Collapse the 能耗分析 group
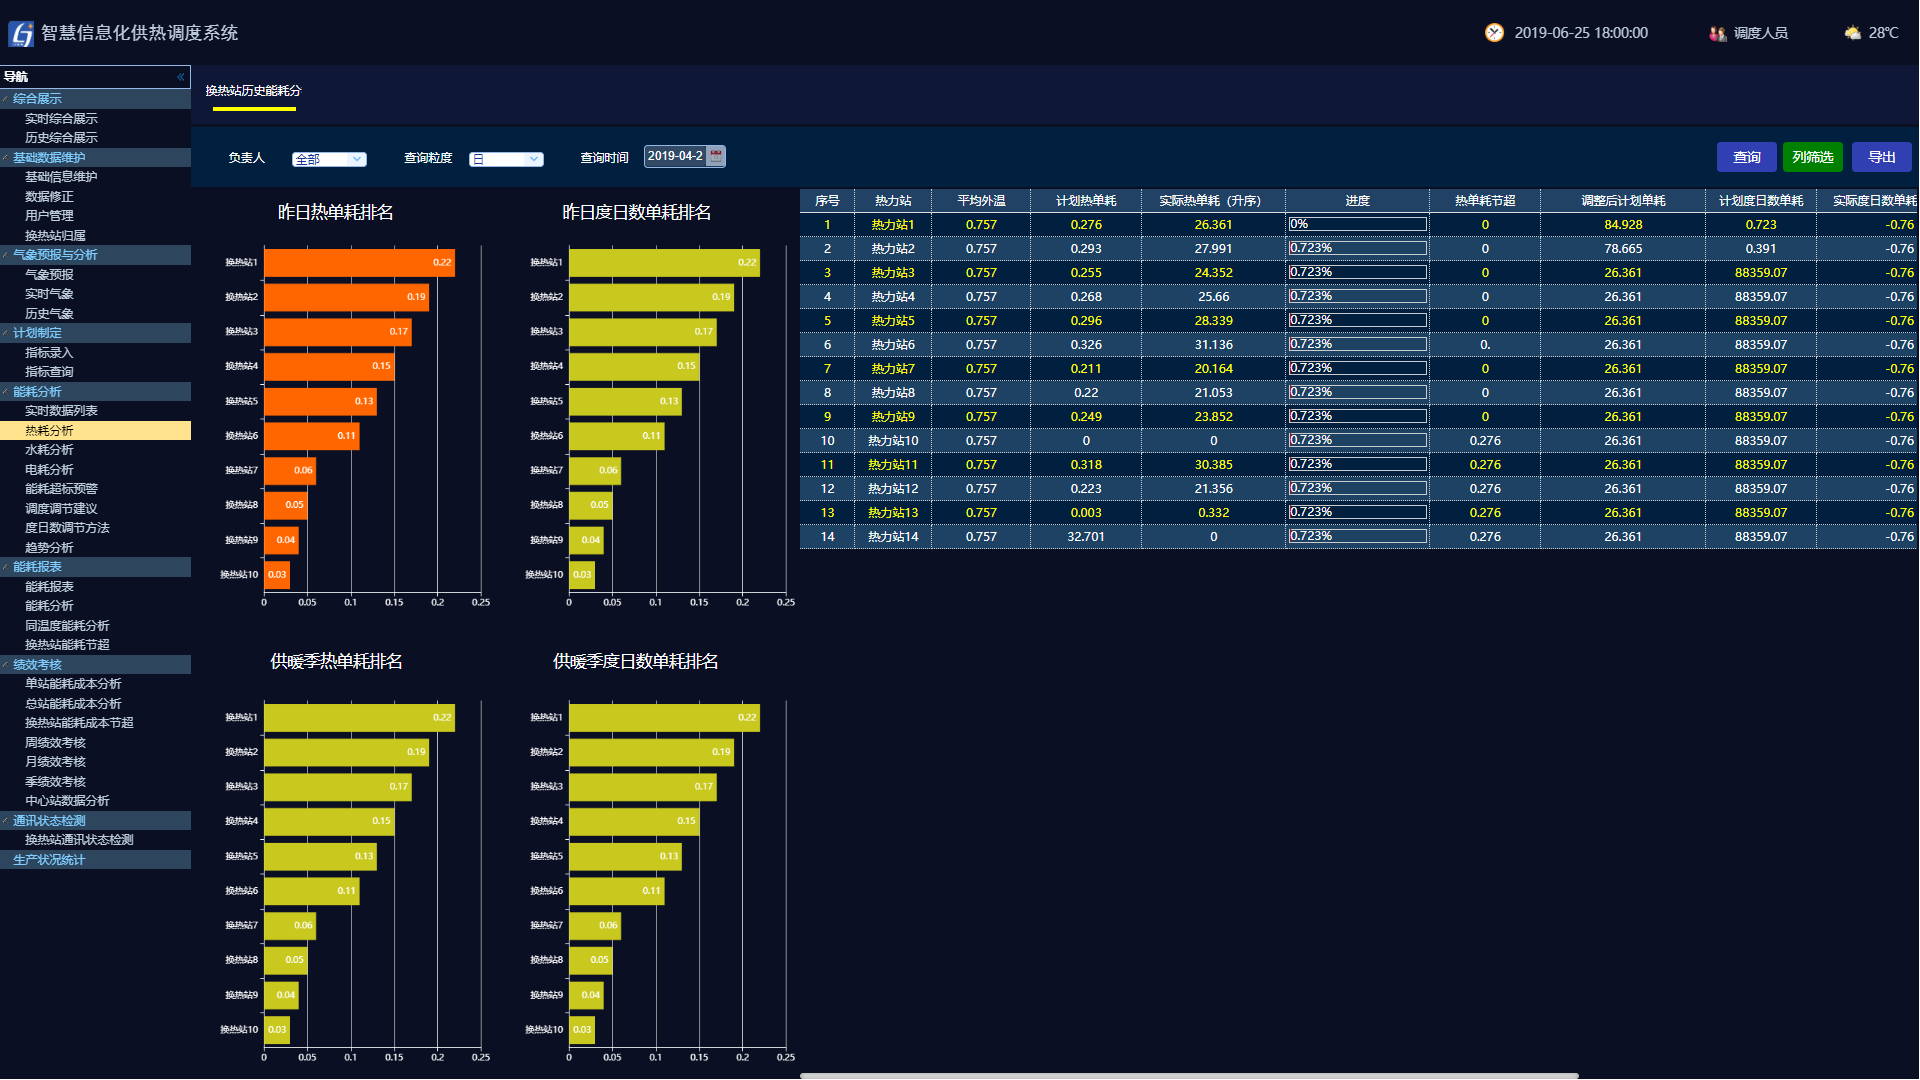The width and height of the screenshot is (1920, 1080). [x=6, y=392]
